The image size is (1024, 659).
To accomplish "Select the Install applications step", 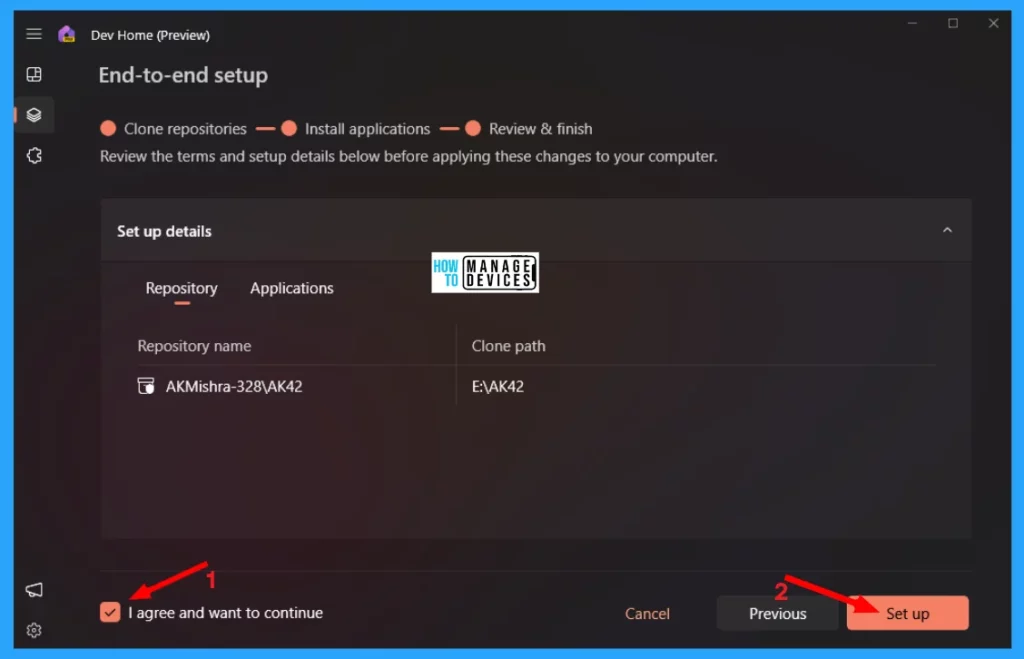I will (x=355, y=129).
